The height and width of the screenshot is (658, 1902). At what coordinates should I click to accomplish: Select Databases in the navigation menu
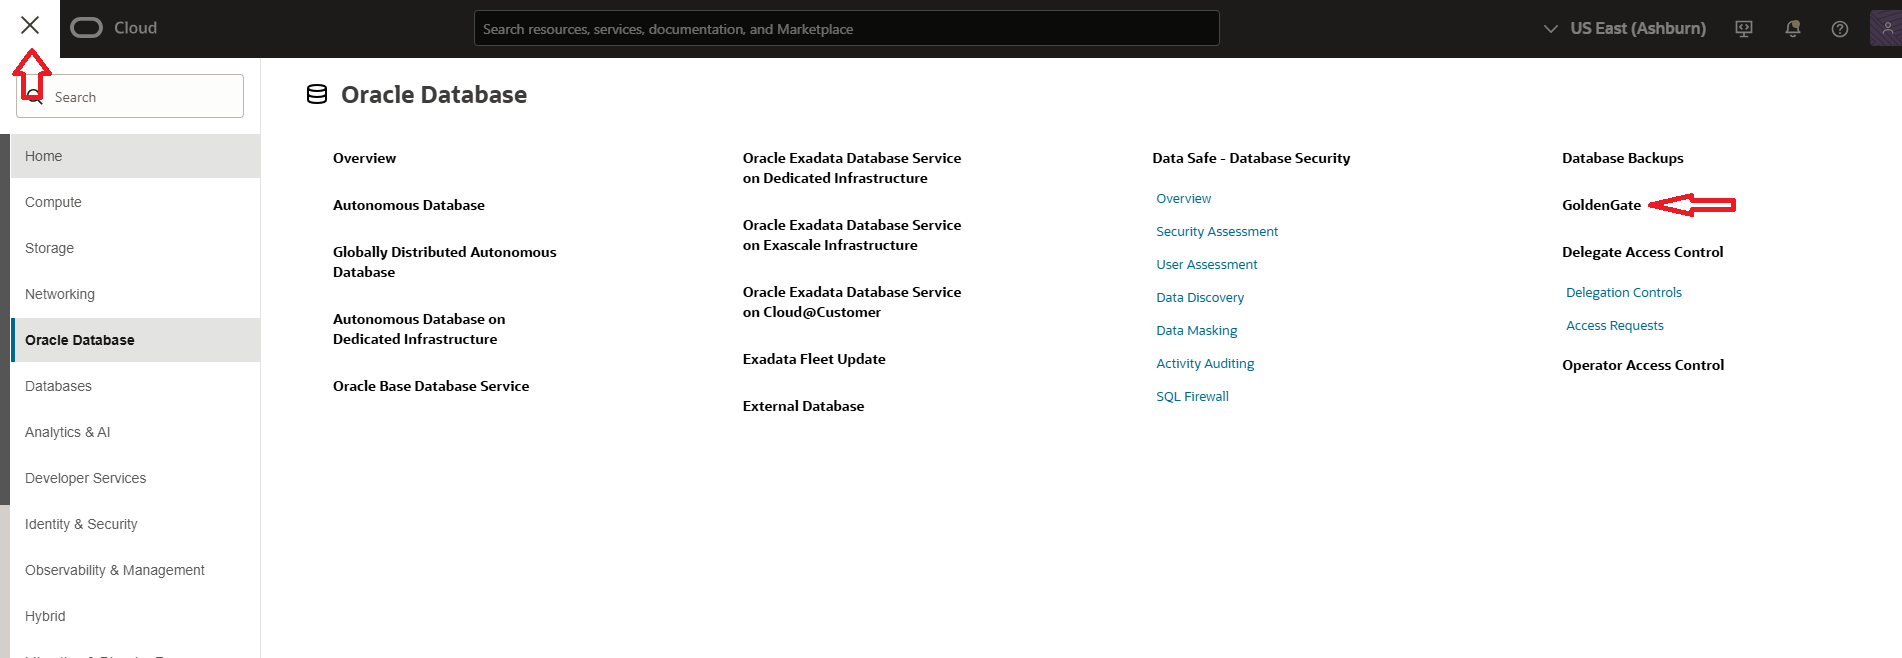[135, 386]
